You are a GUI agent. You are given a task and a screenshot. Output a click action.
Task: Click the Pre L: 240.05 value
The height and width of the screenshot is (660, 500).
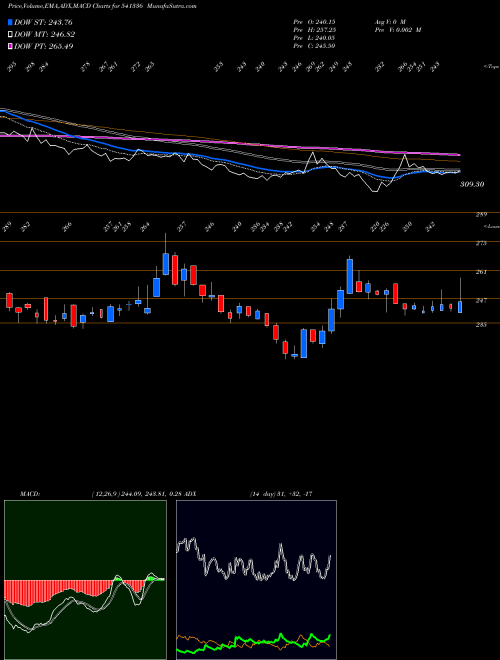click(314, 38)
